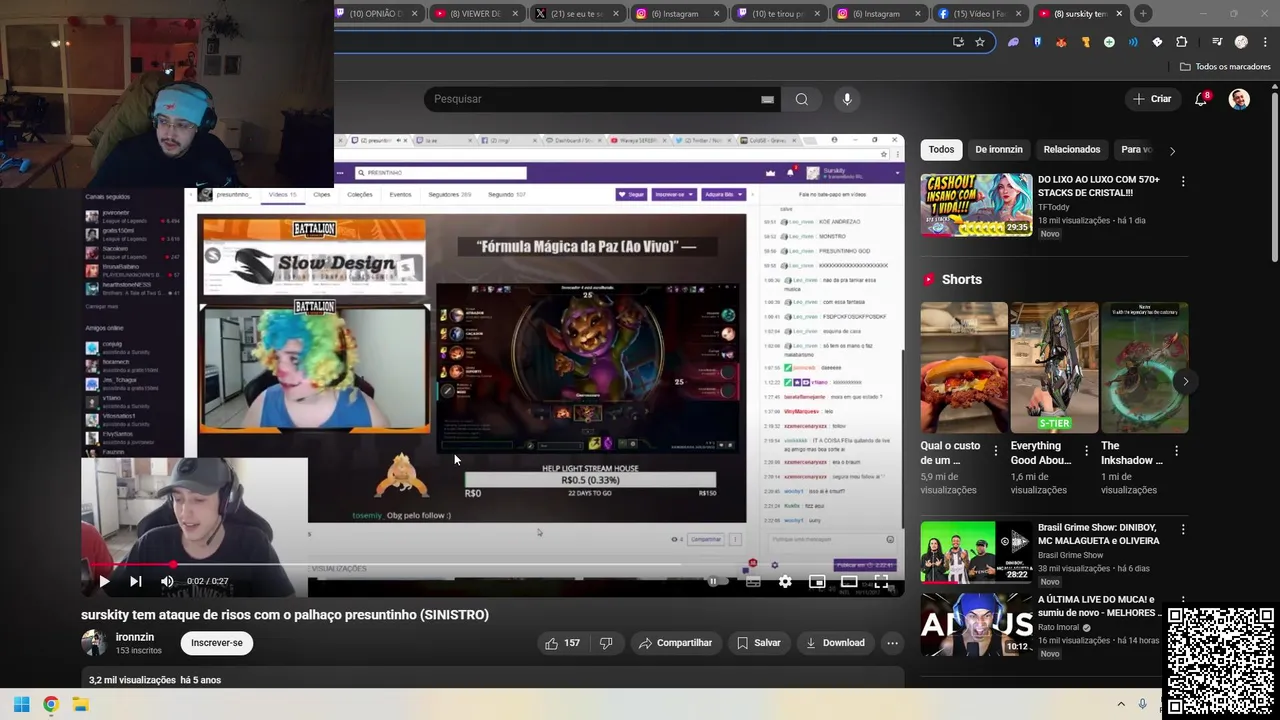
Task: Save video with Salvar button
Action: pos(758,643)
